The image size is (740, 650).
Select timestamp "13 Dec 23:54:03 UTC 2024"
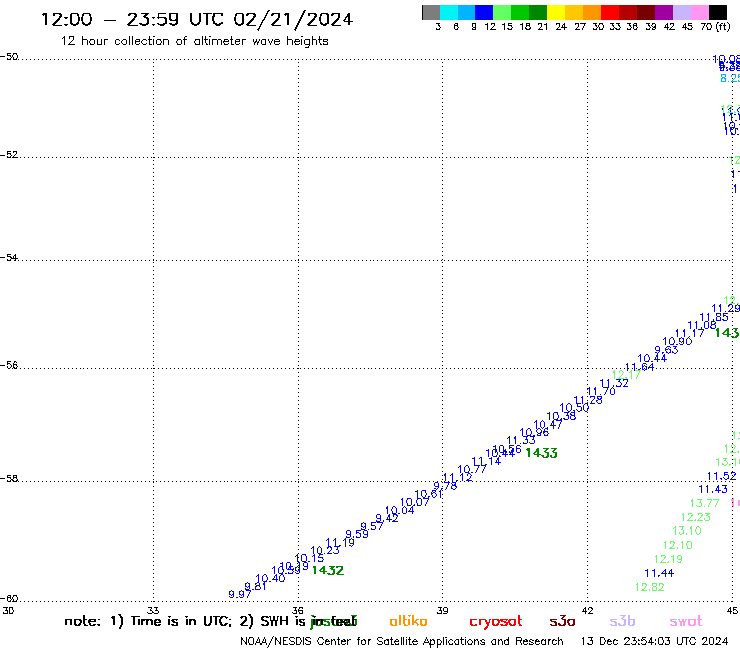pos(655,641)
